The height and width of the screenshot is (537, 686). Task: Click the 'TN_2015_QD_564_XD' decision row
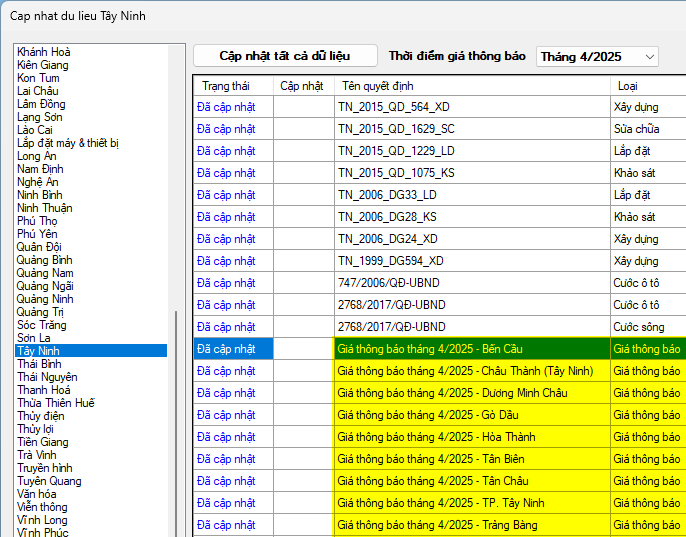(x=472, y=107)
